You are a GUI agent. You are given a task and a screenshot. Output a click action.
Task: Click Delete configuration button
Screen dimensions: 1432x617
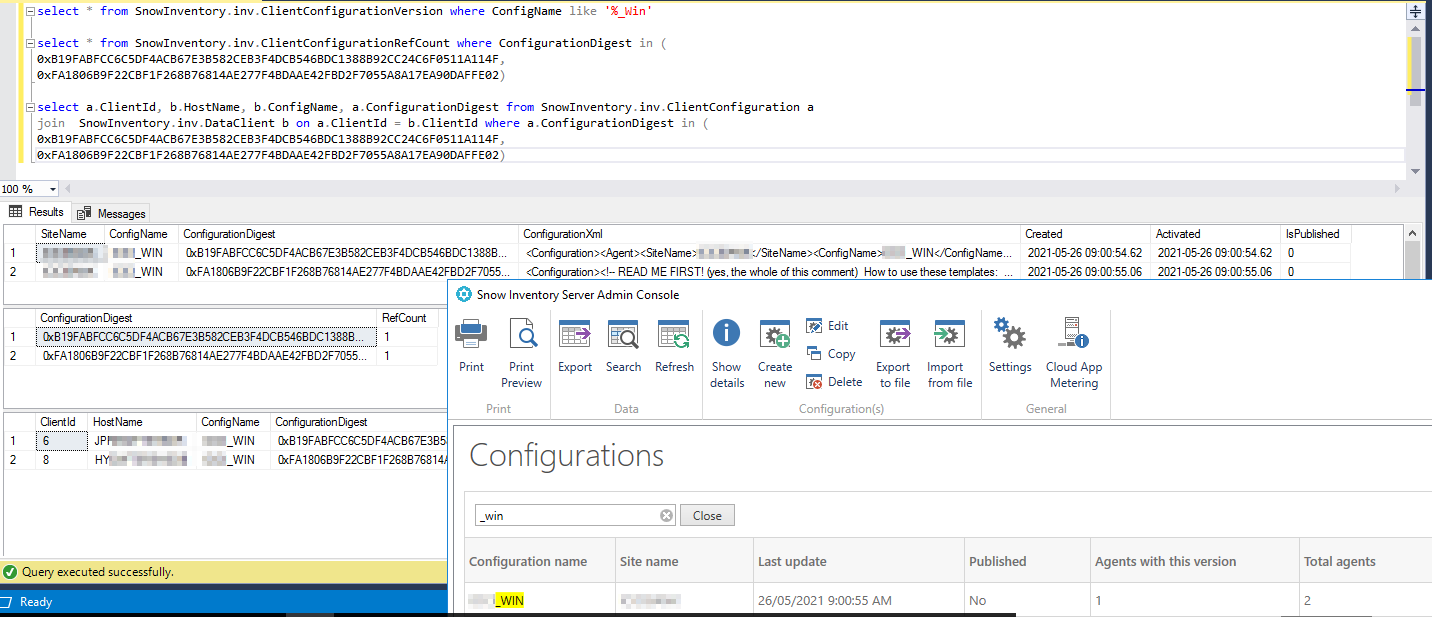pyautogui.click(x=834, y=382)
